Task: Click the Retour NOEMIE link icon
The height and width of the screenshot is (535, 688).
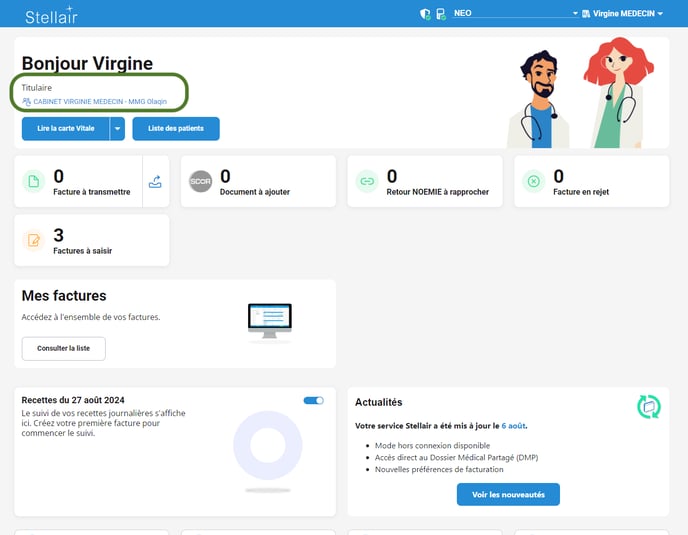Action: pos(367,181)
